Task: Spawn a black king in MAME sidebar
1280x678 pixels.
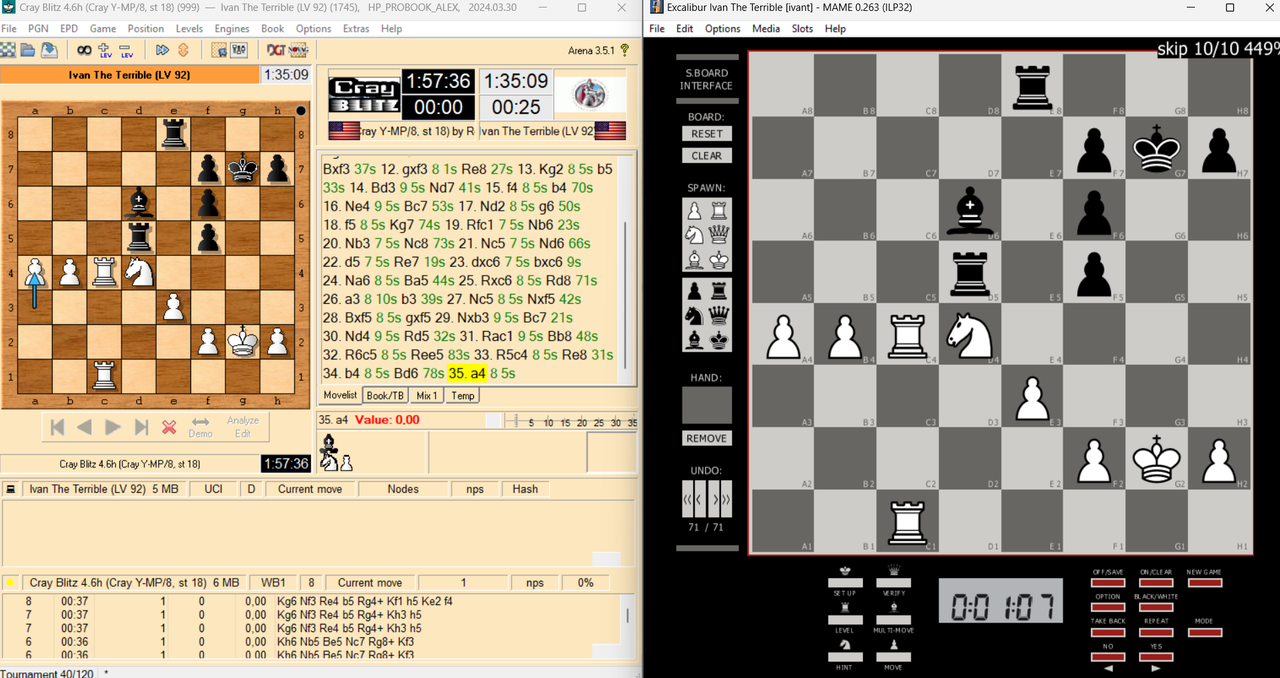Action: (718, 340)
